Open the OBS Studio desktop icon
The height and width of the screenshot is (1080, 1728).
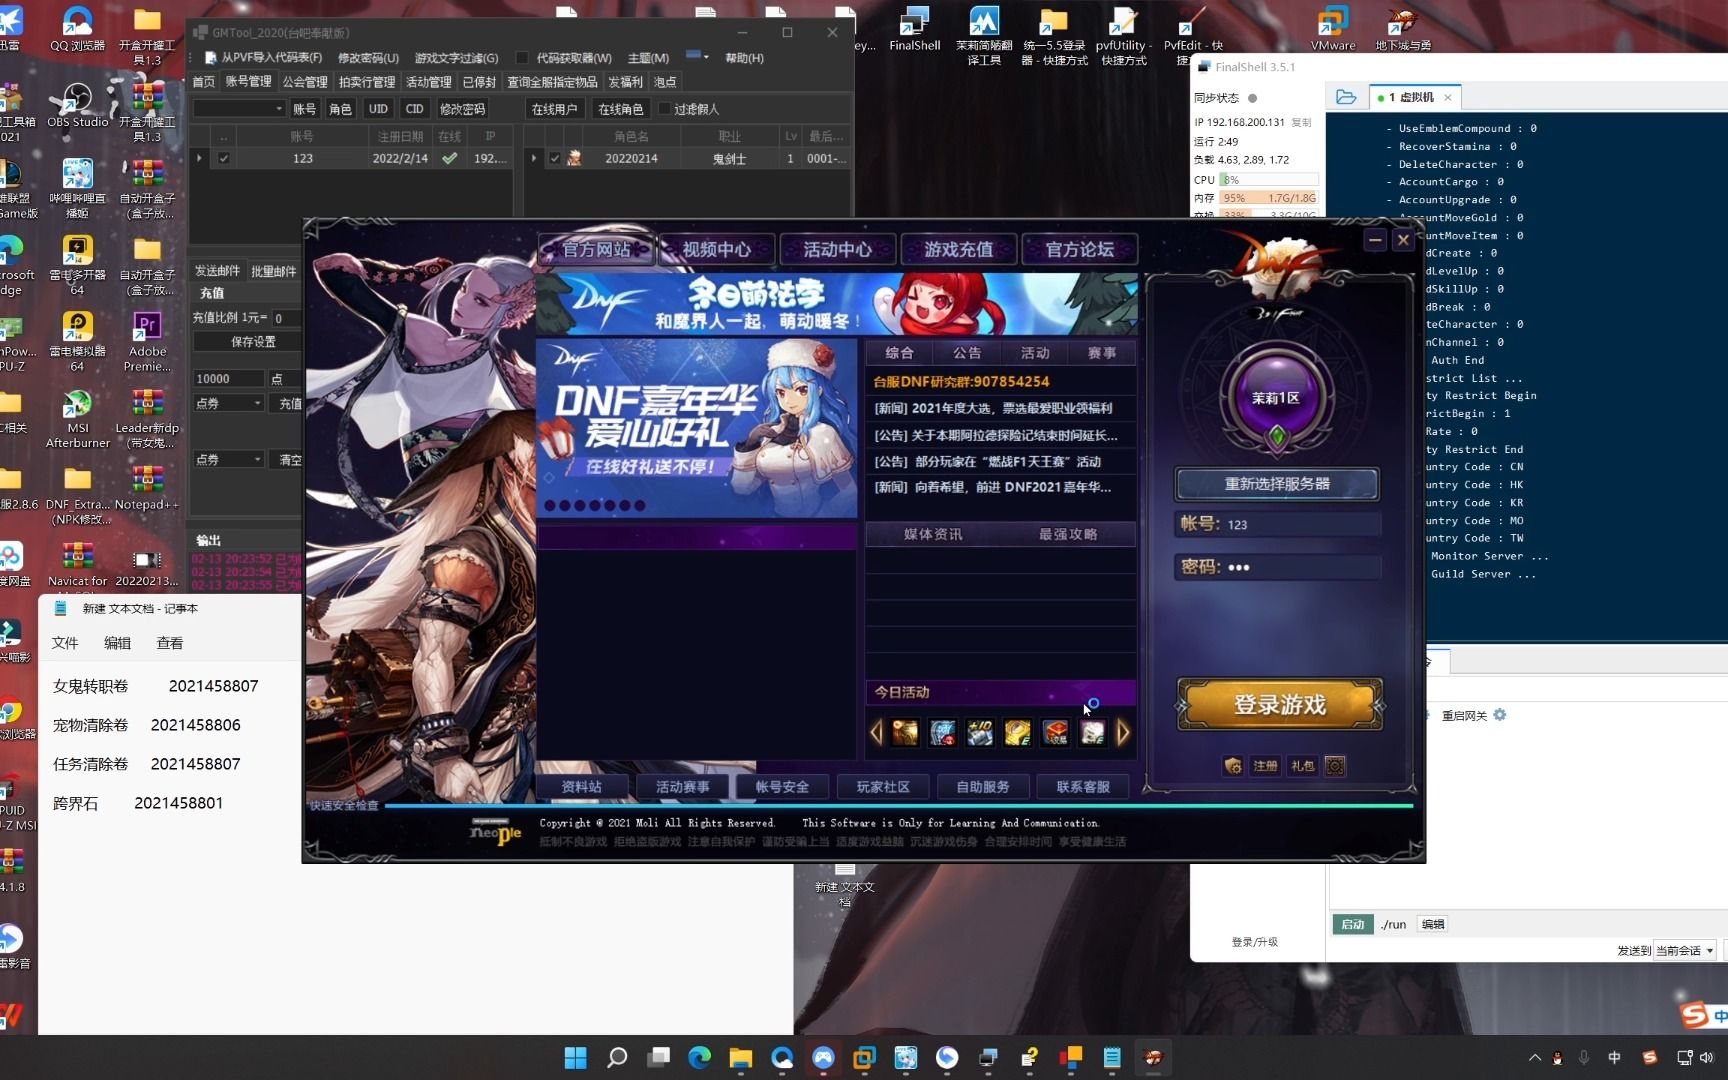[x=77, y=105]
